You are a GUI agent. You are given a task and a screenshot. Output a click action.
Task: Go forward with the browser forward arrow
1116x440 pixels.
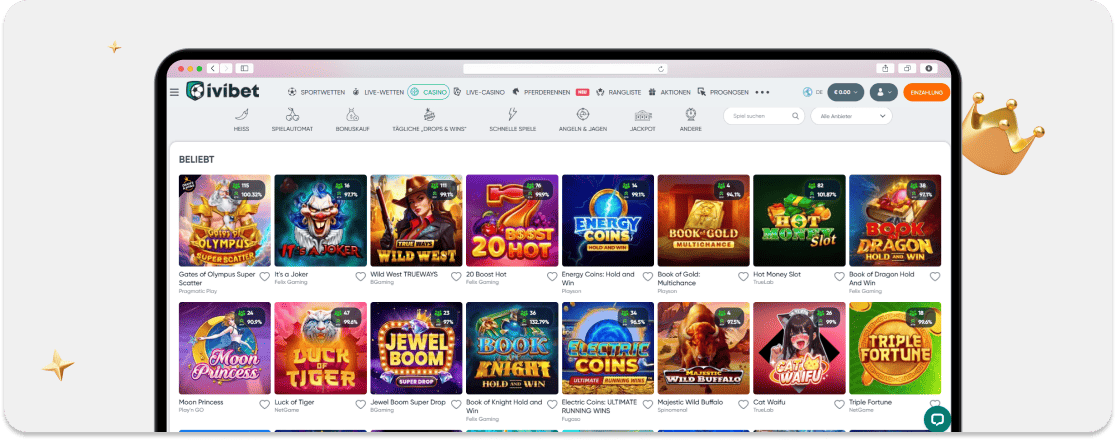[x=226, y=68]
